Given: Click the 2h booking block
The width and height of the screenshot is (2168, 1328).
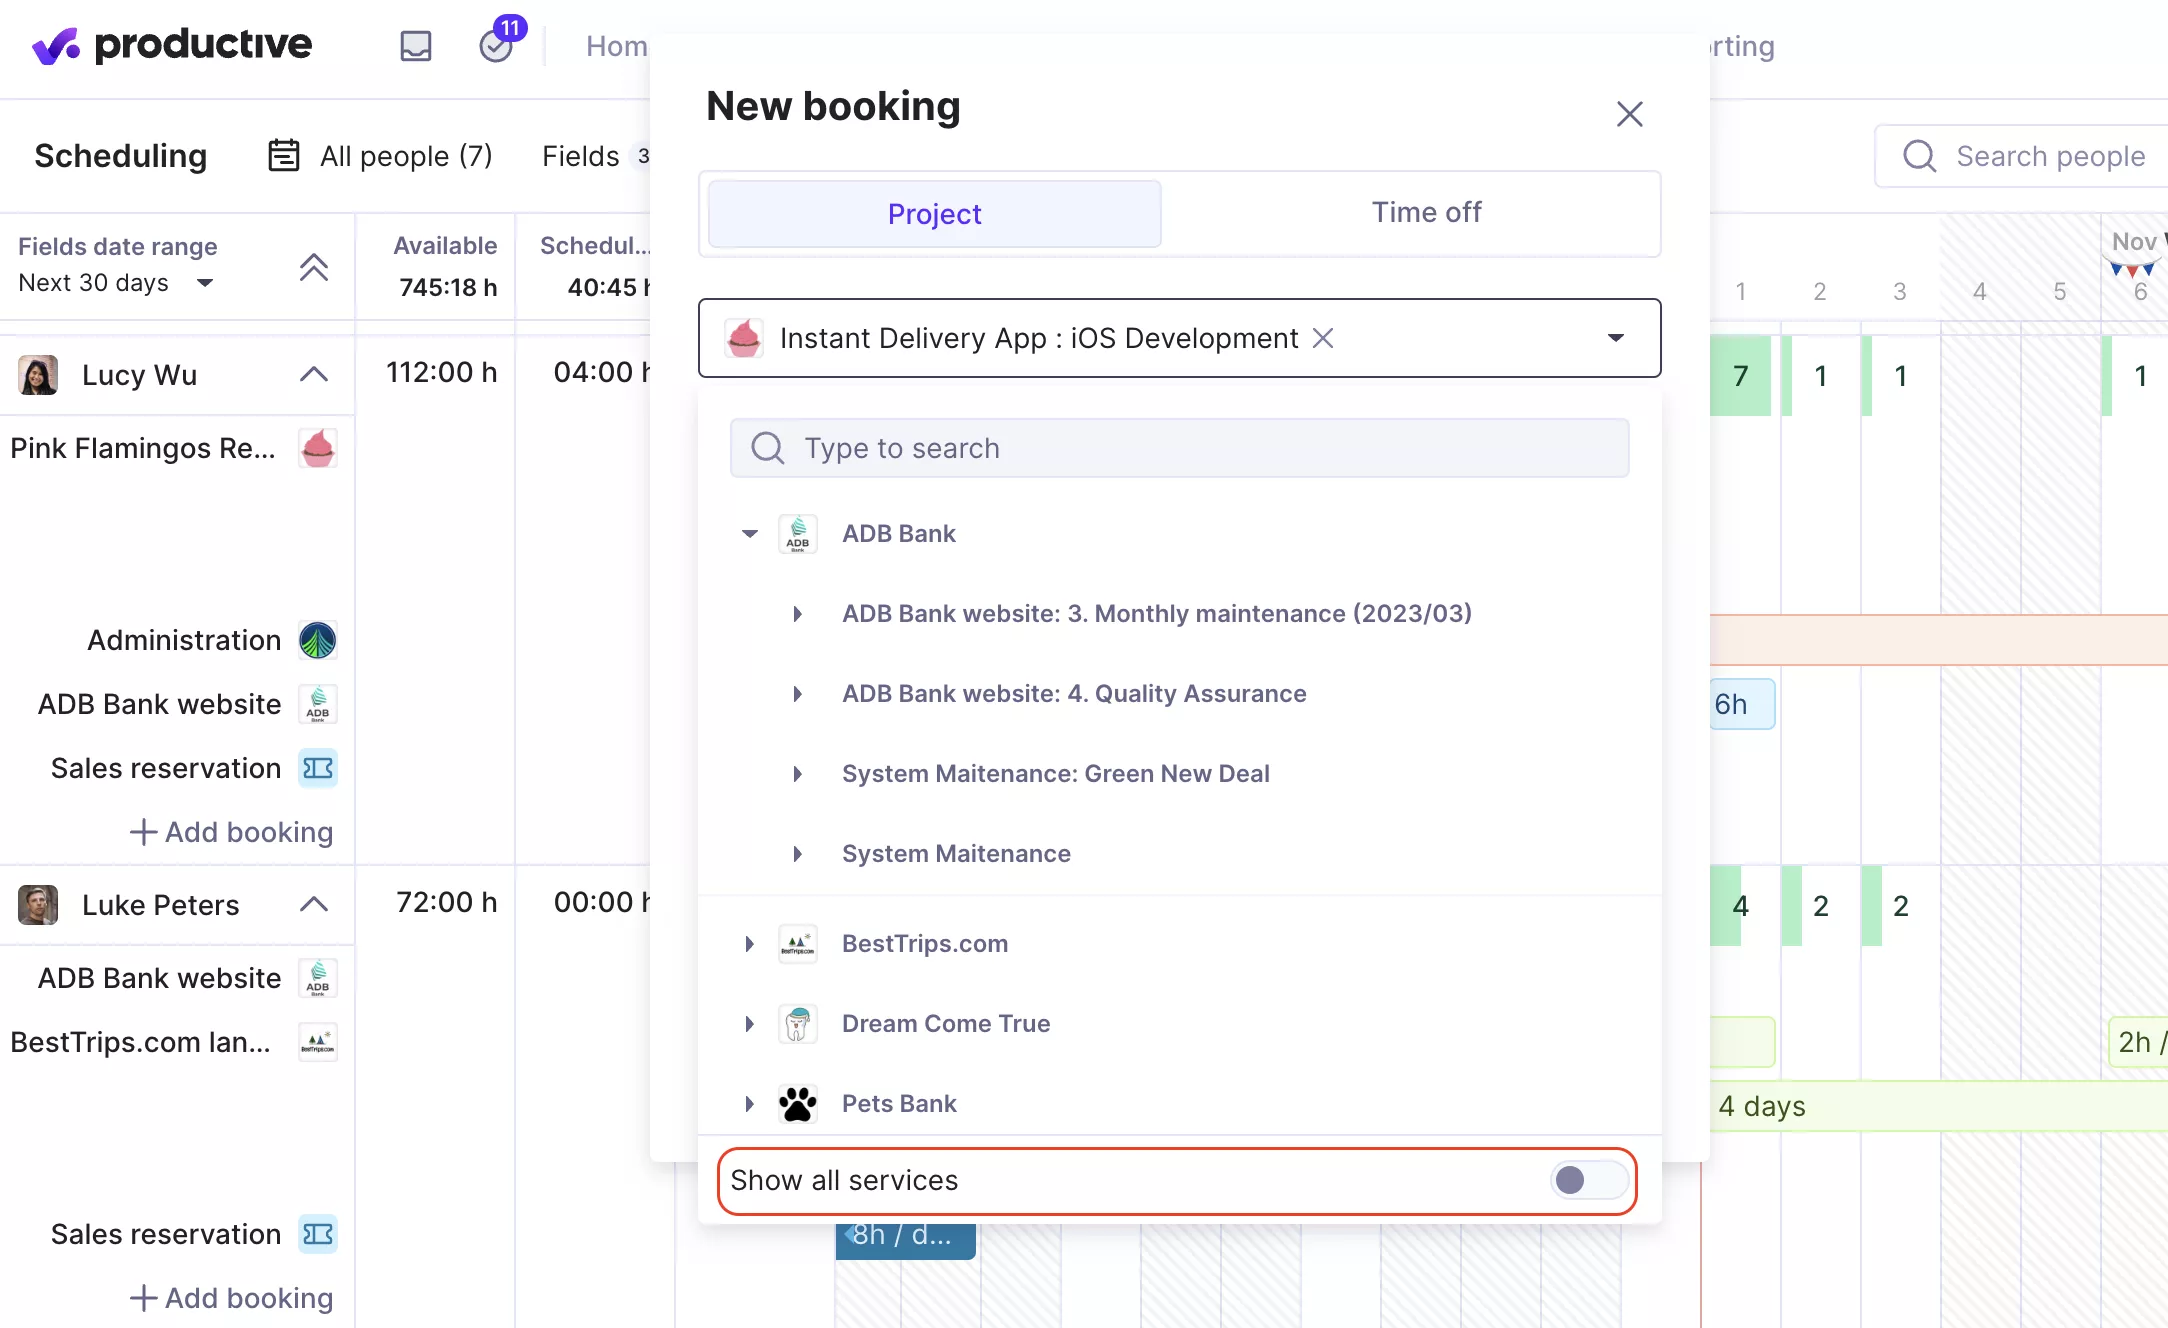Looking at the screenshot, I should [2137, 1042].
